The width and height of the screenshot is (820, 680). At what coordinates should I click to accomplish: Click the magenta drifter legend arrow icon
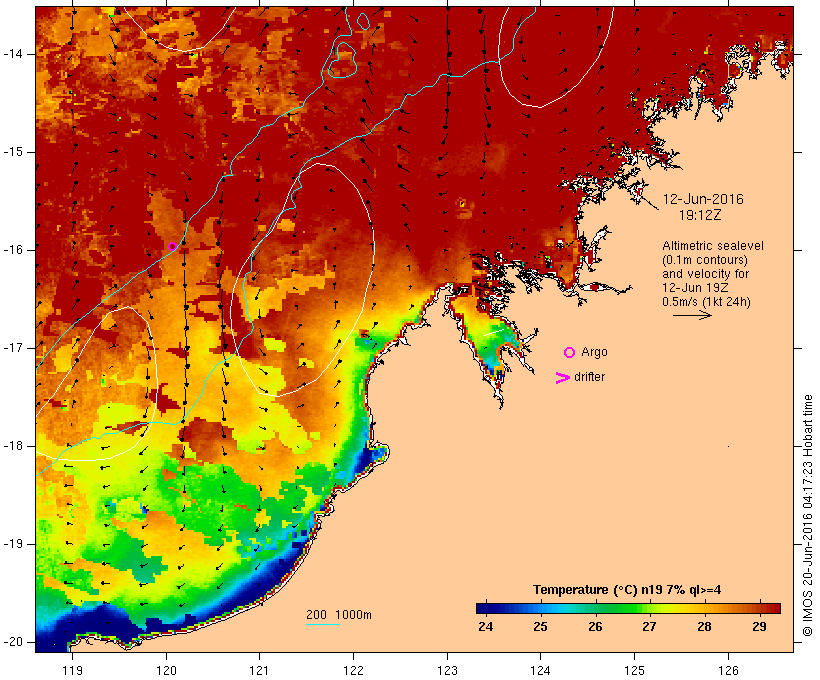click(563, 378)
